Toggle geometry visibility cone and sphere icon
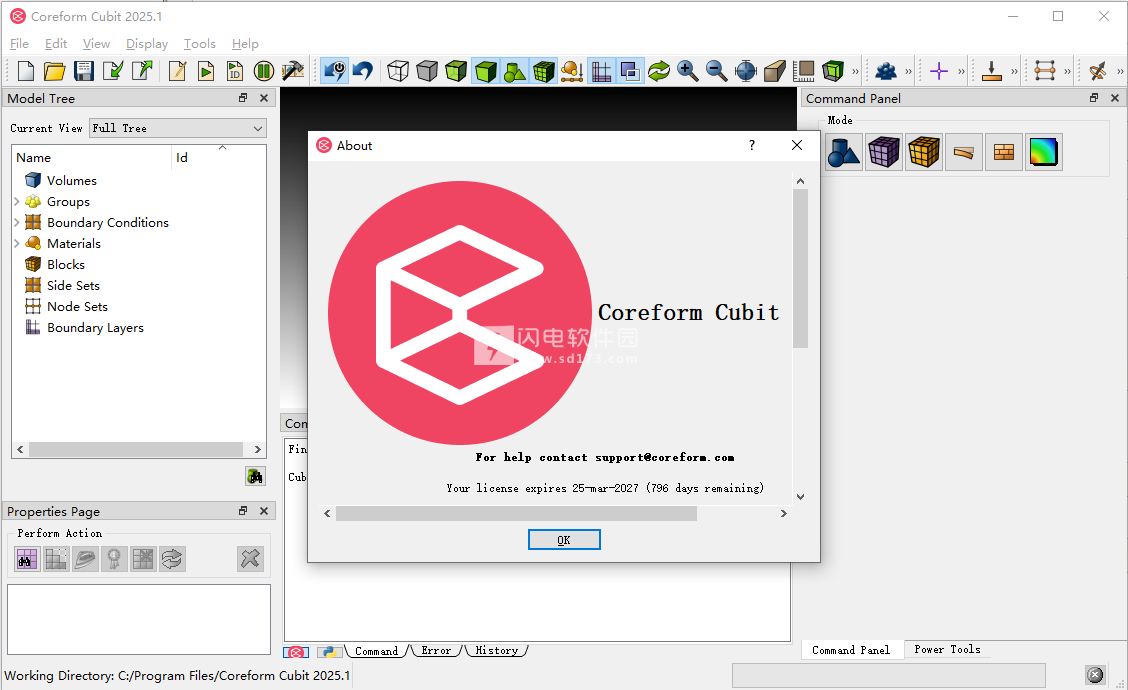 [x=514, y=71]
